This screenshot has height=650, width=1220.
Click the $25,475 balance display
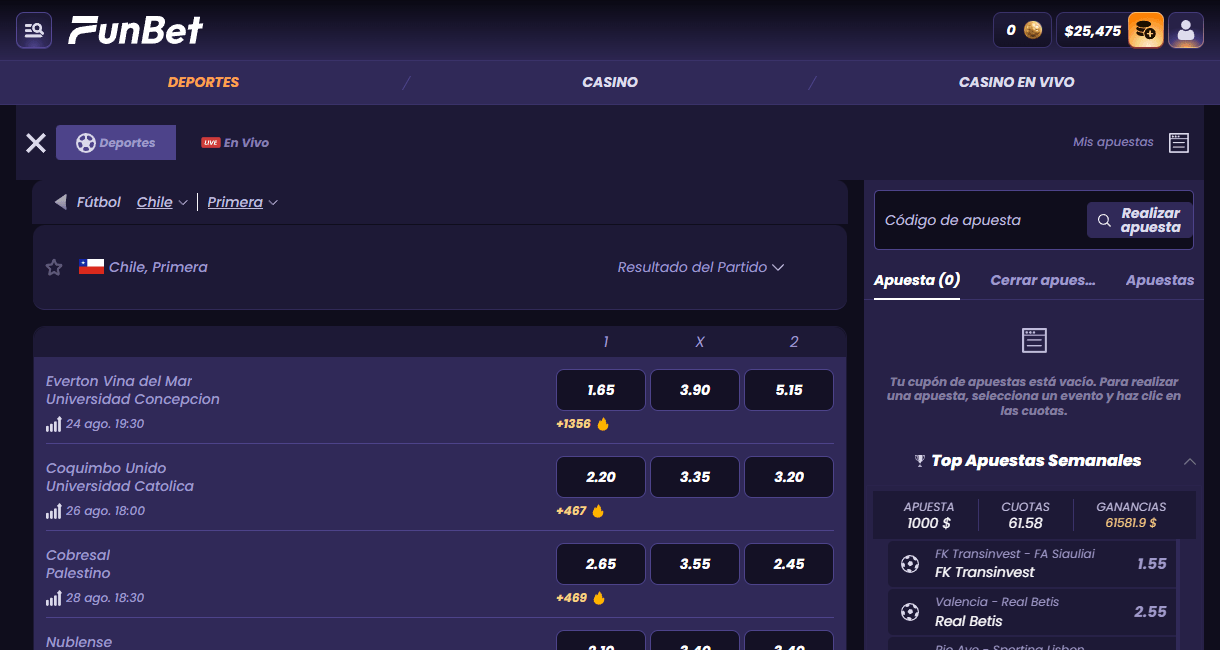1092,30
